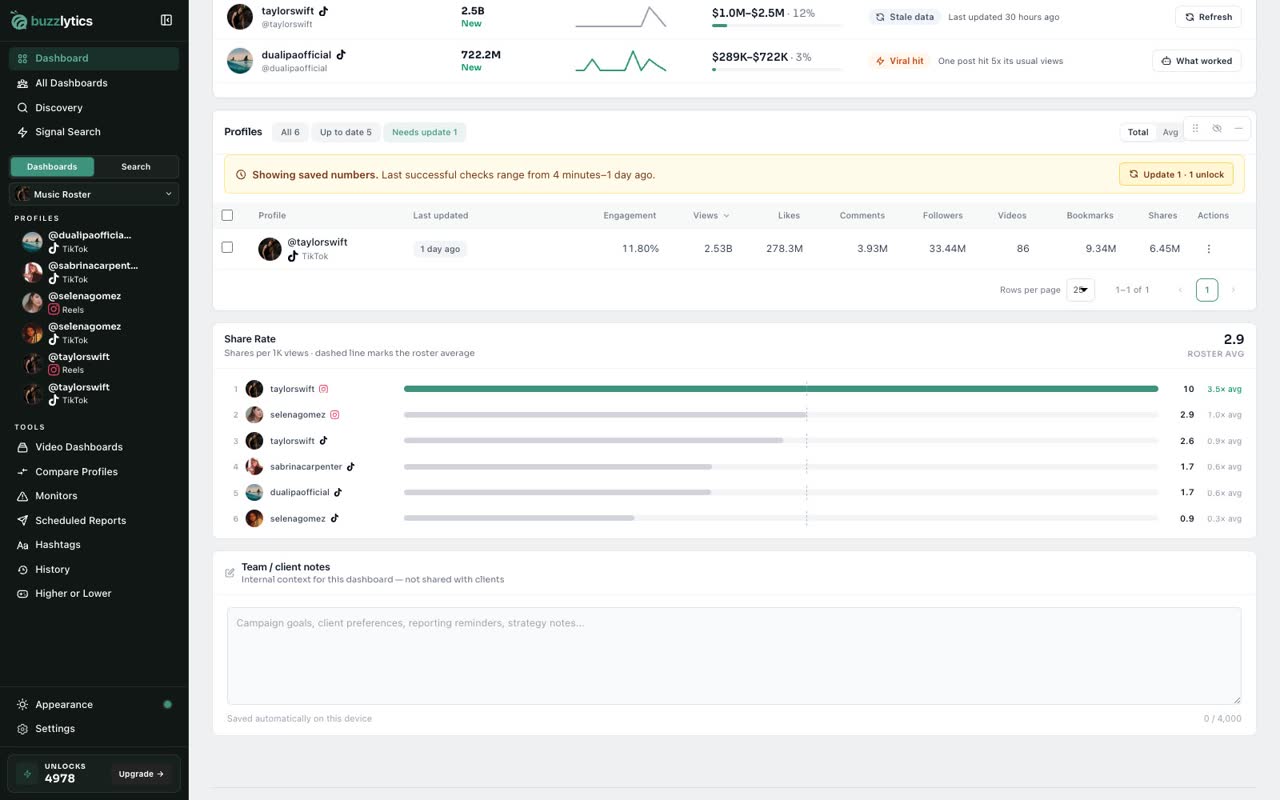Click the What worked button
The image size is (1280, 800).
click(1197, 61)
